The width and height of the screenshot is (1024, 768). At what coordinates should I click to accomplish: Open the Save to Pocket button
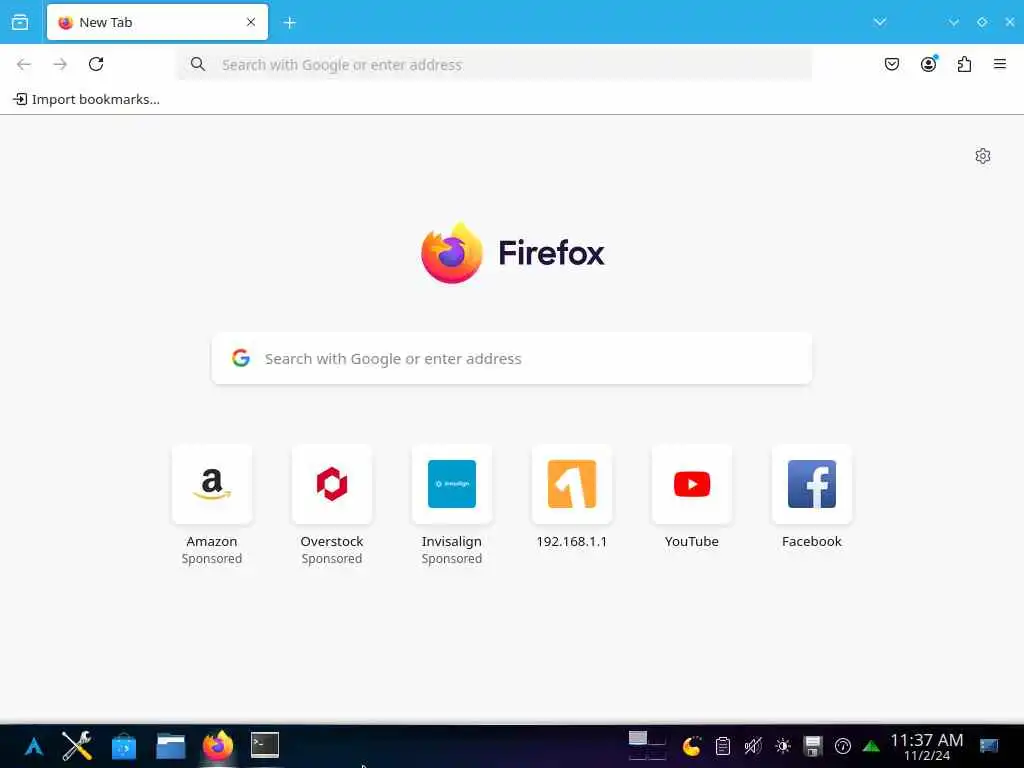(892, 64)
